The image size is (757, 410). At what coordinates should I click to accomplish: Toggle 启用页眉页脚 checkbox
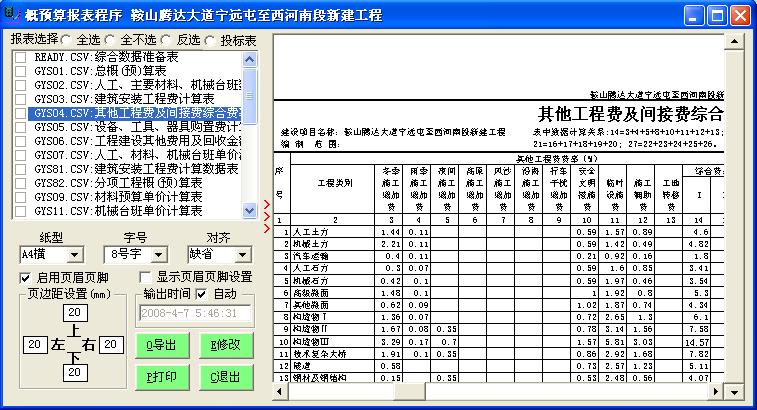[x=25, y=278]
